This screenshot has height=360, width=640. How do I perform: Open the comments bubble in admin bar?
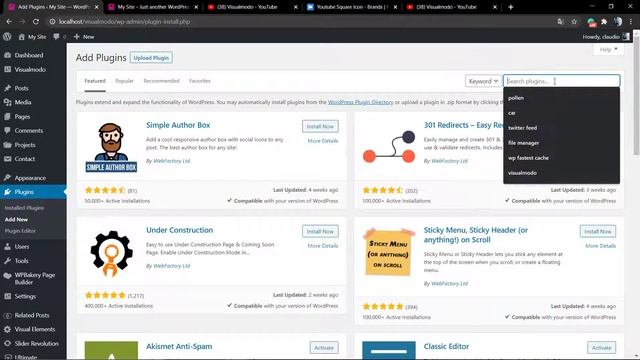(59, 37)
